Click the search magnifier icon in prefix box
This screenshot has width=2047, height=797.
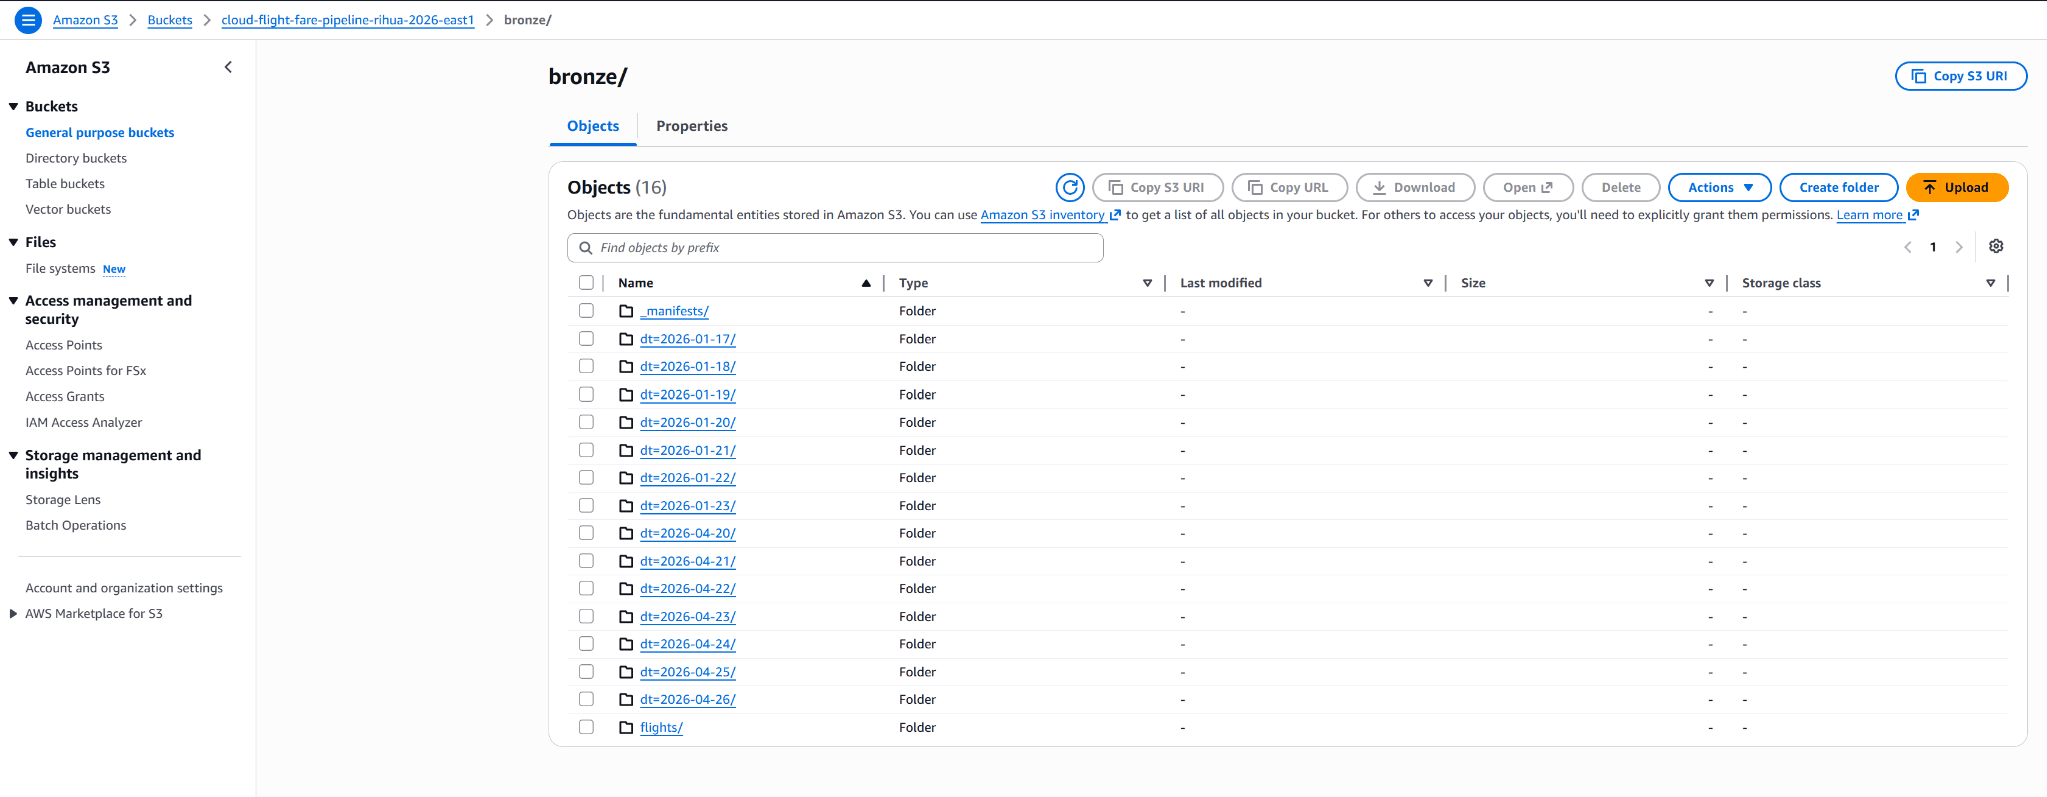coord(586,248)
